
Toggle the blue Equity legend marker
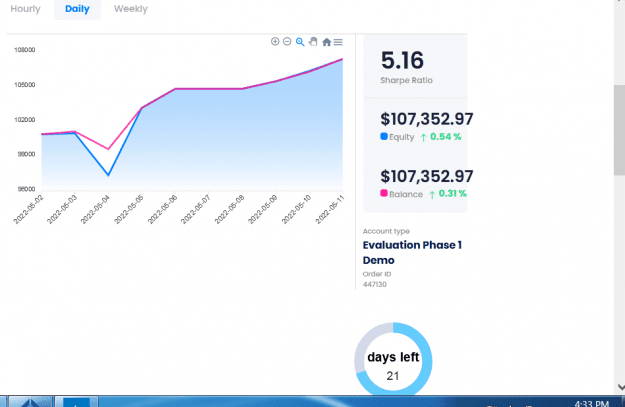click(384, 136)
